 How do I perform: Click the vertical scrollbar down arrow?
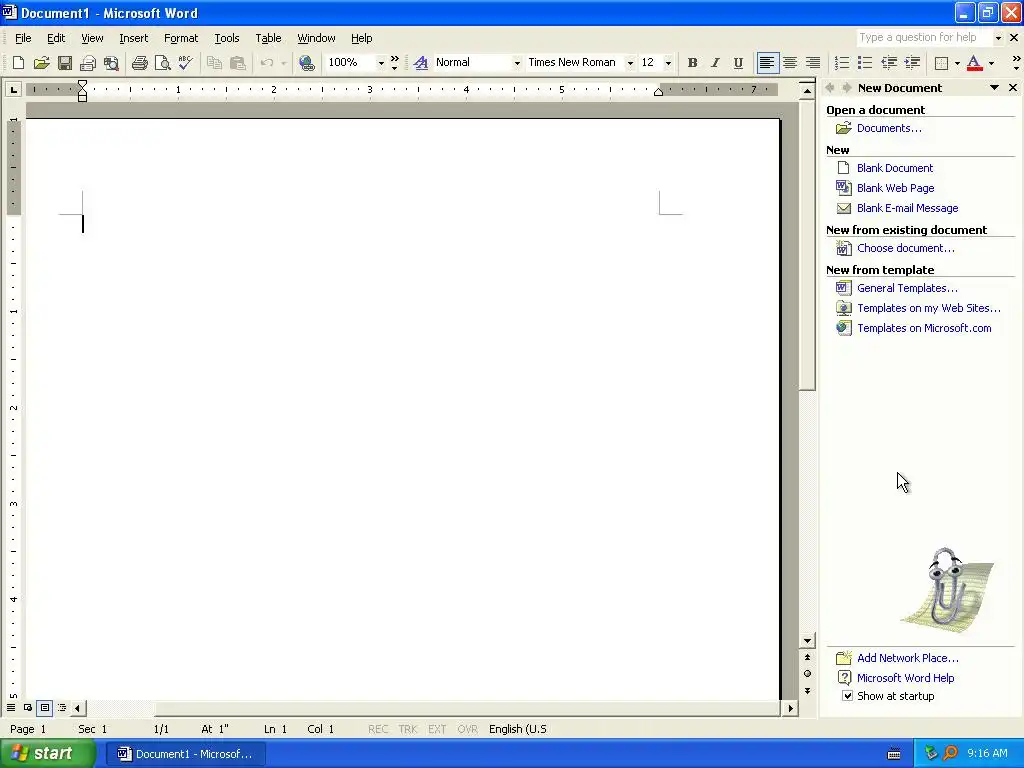808,641
